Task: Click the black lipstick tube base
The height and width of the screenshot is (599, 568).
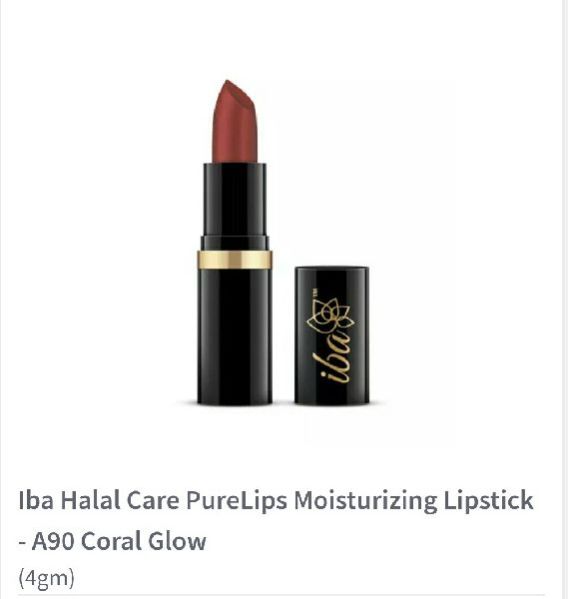Action: pos(235,335)
